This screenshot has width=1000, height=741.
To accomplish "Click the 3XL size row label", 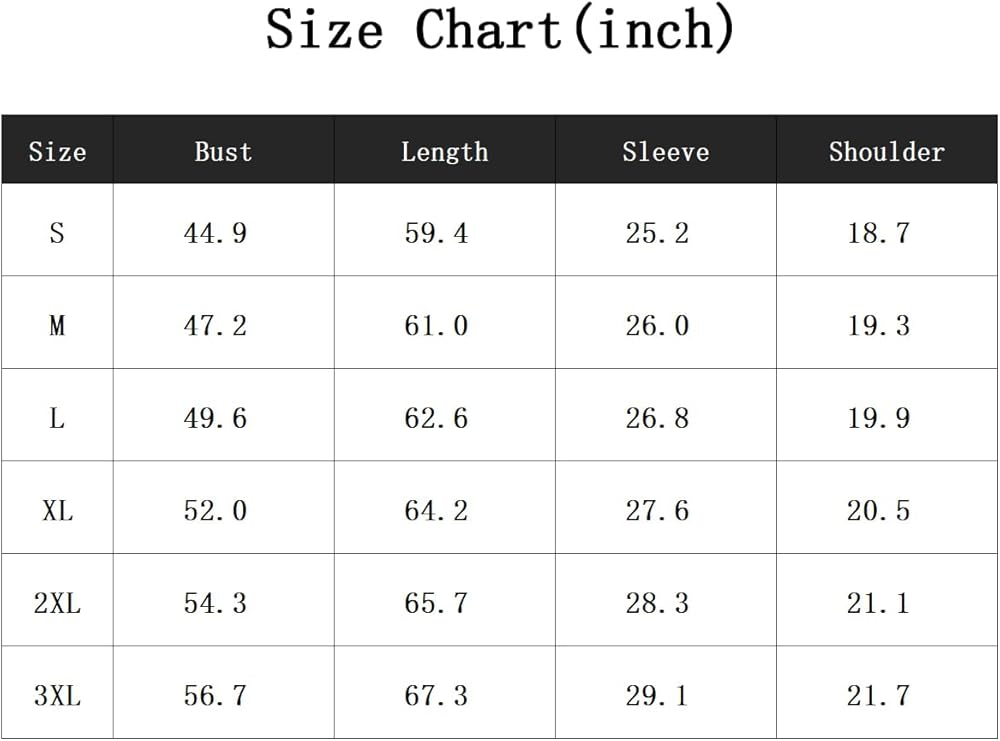I will click(x=57, y=696).
